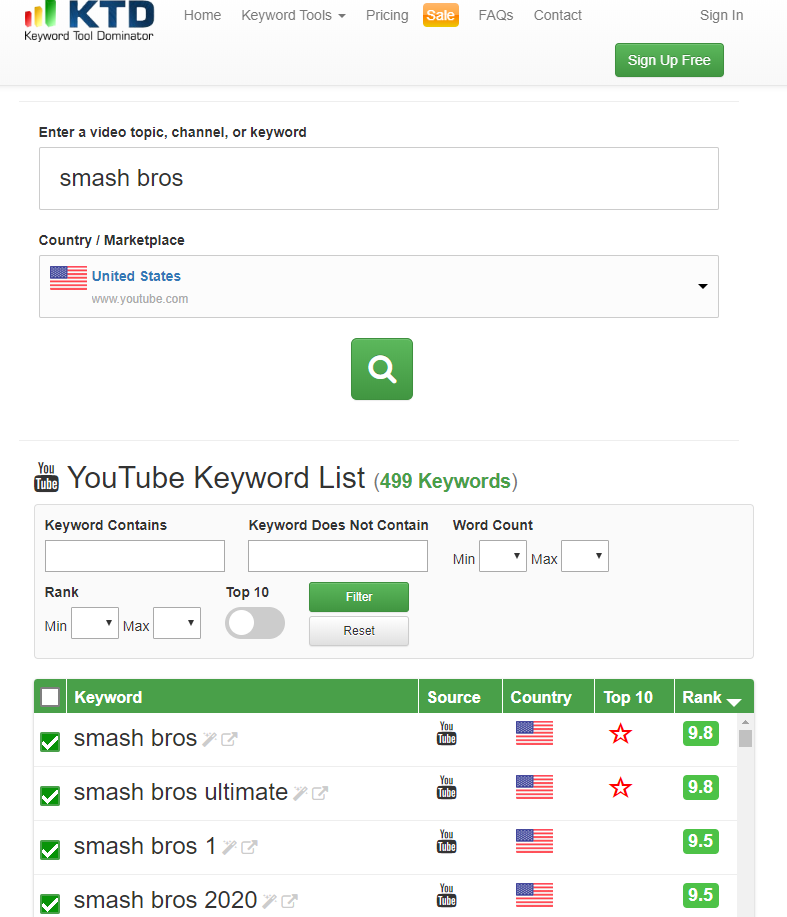Click the green magnifier search button
The width and height of the screenshot is (787, 917).
click(382, 369)
